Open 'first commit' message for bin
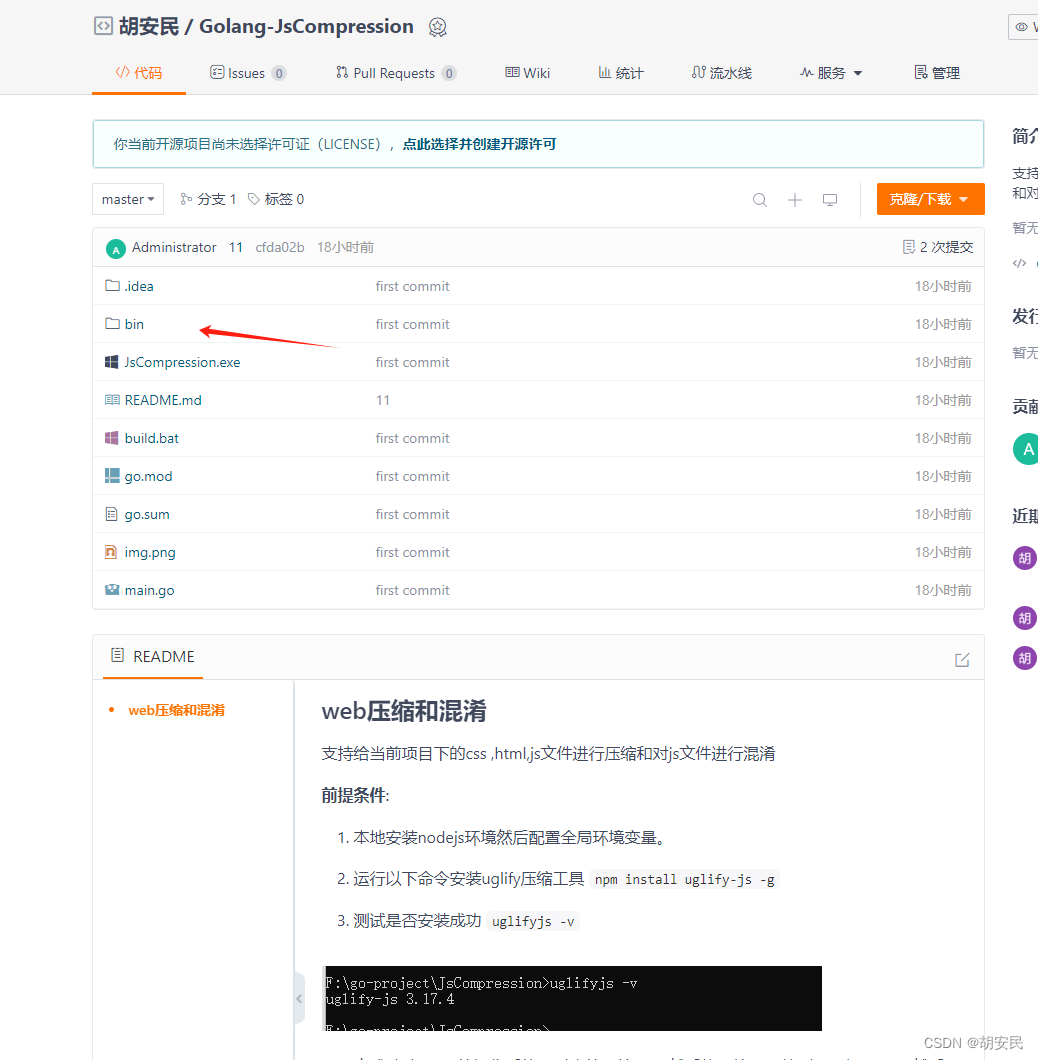The image size is (1038, 1060). [412, 324]
